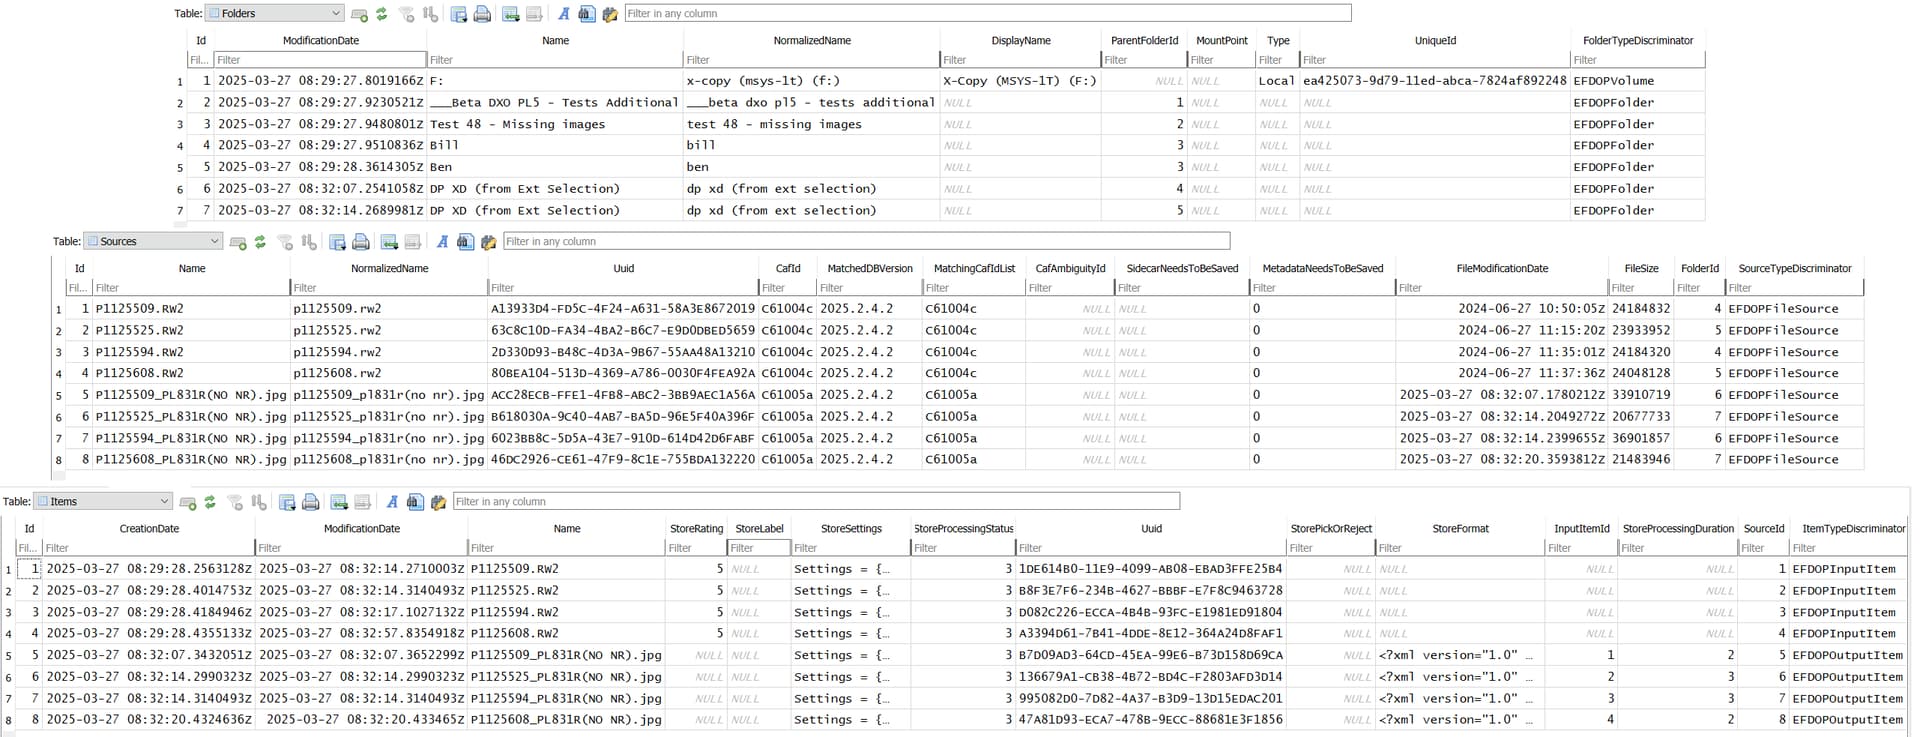Image resolution: width=1920 pixels, height=737 pixels.
Task: Print the Items table
Action: click(311, 502)
